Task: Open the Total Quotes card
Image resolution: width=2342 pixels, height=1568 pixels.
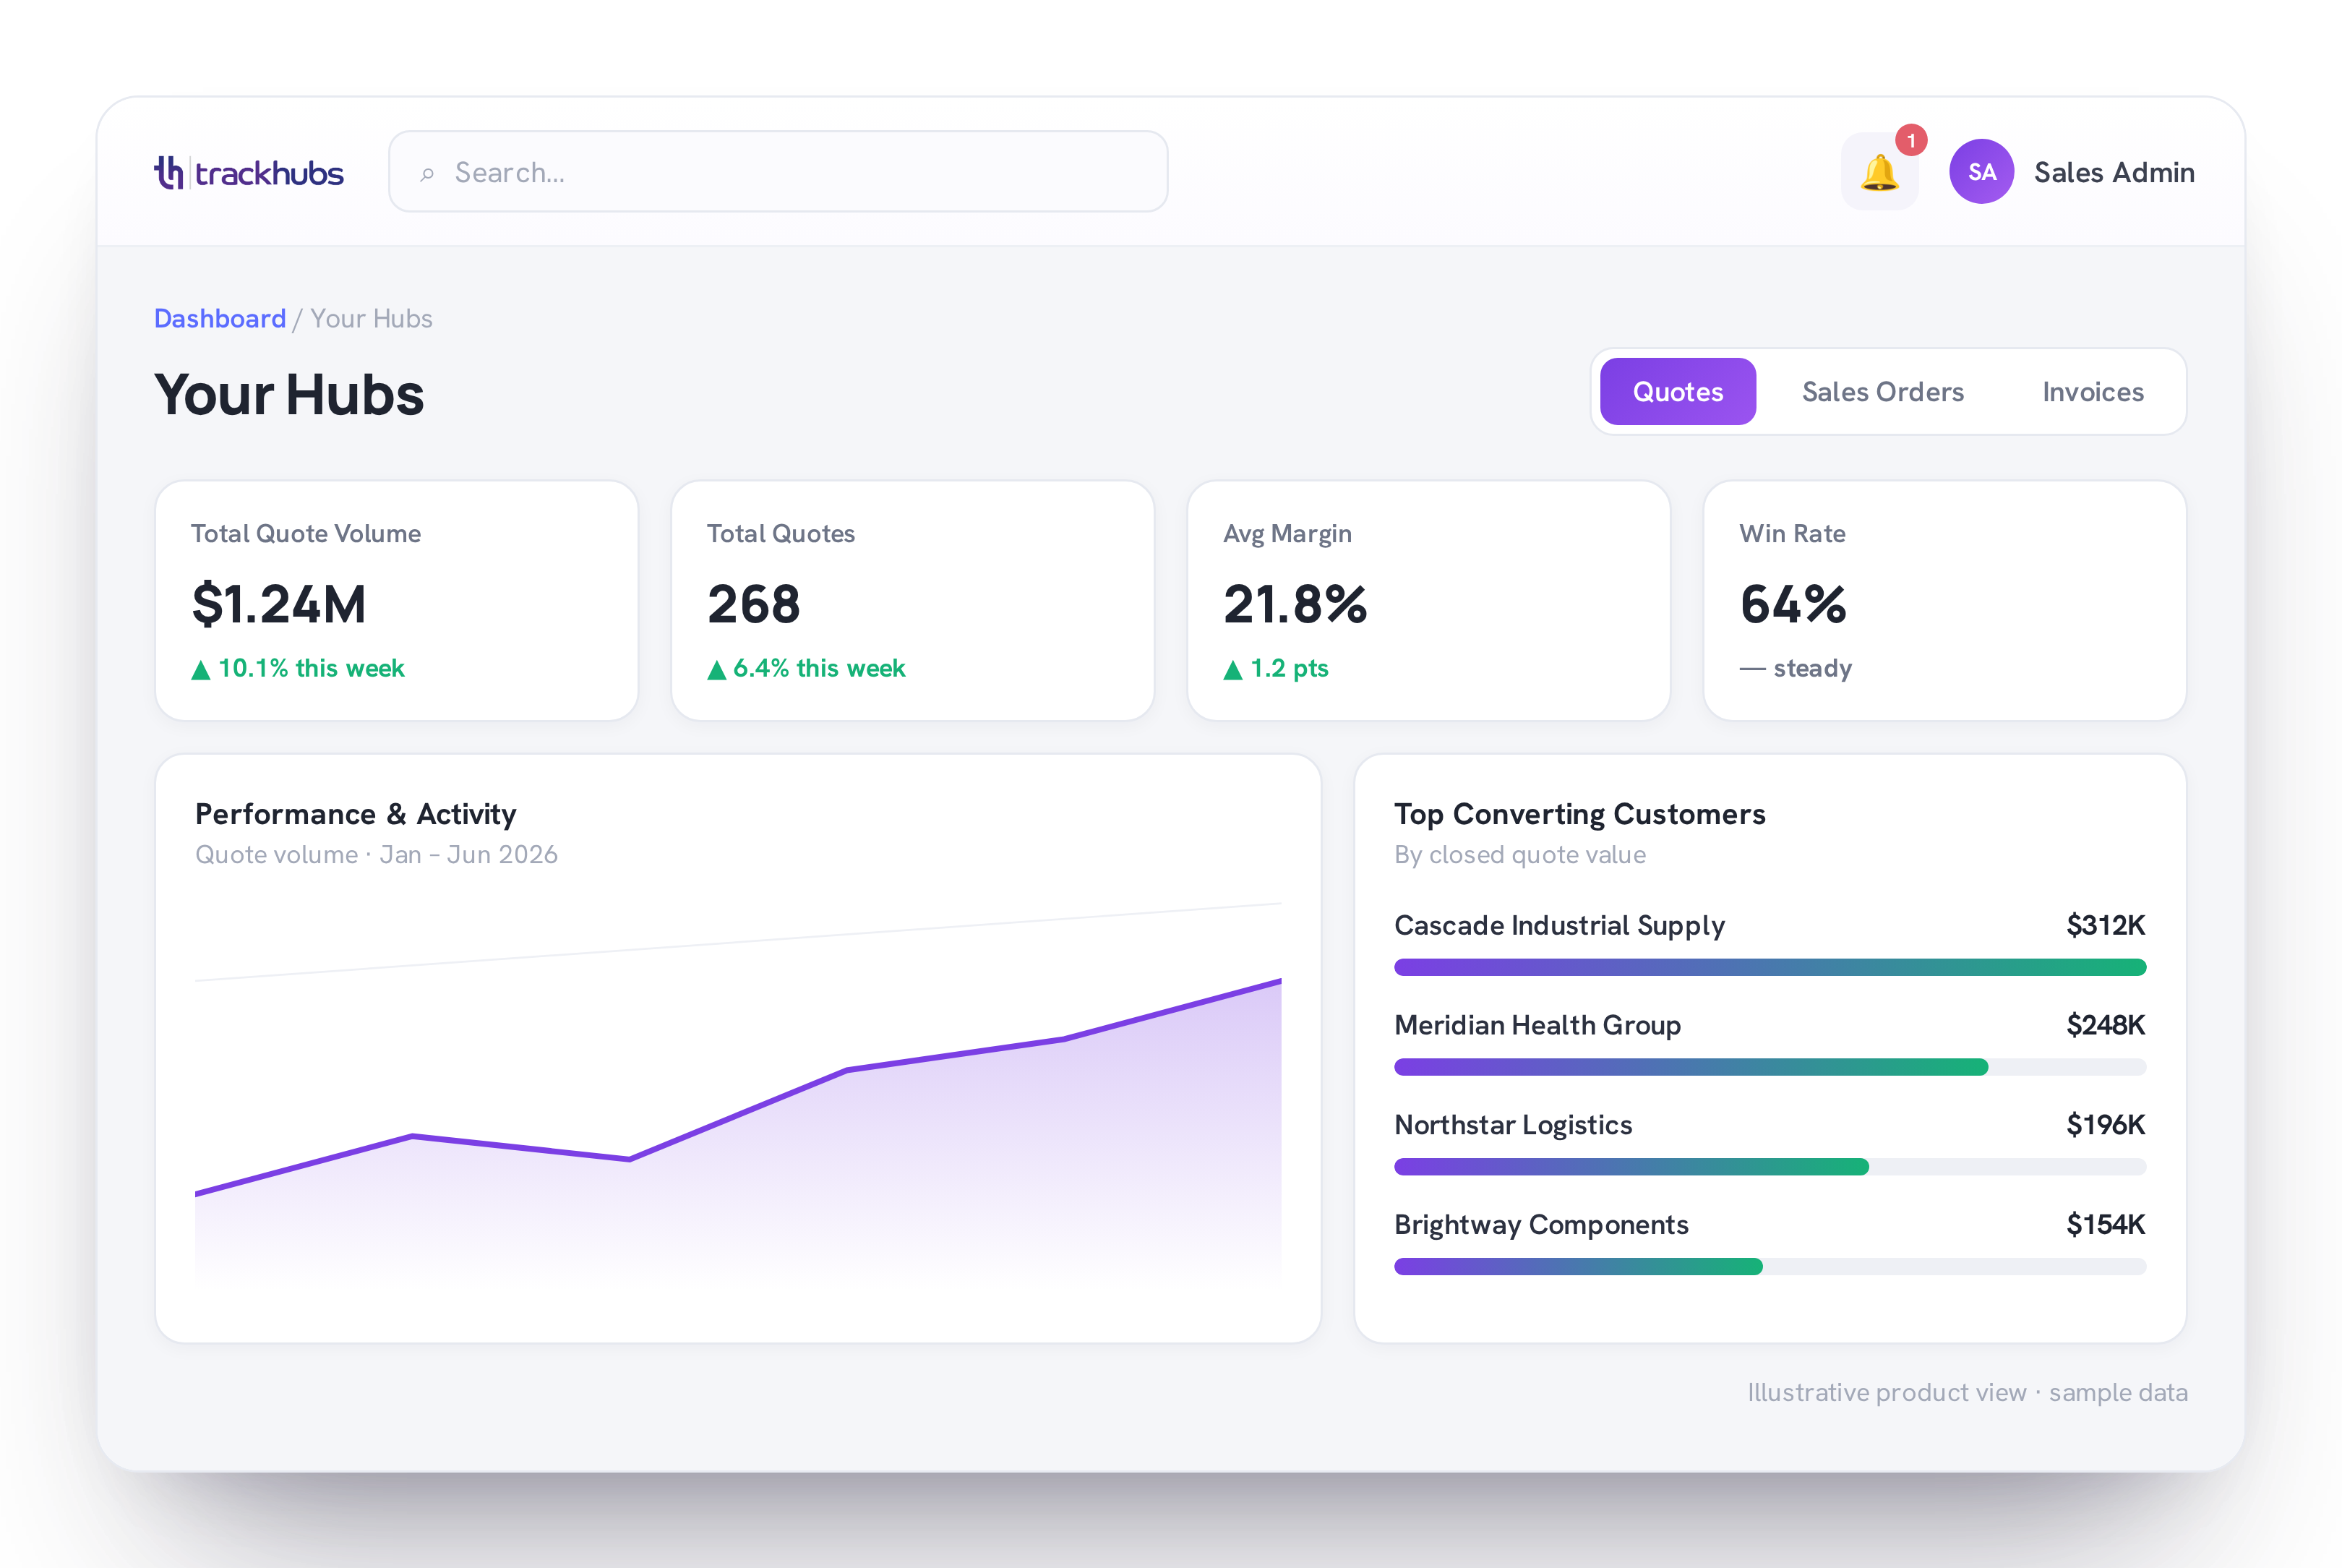Action: click(x=913, y=600)
